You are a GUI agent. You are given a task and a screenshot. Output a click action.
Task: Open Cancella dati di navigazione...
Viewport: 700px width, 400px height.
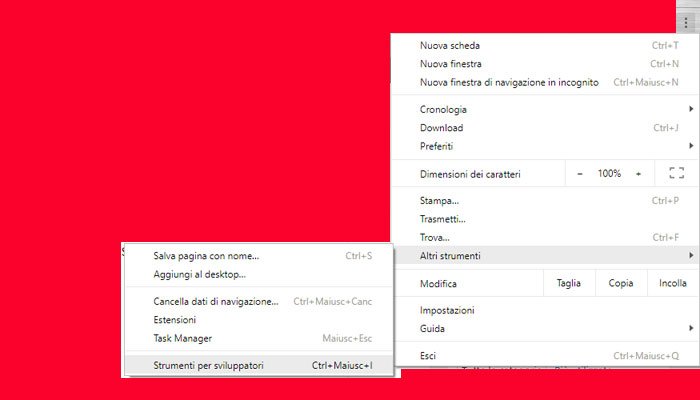tap(216, 301)
